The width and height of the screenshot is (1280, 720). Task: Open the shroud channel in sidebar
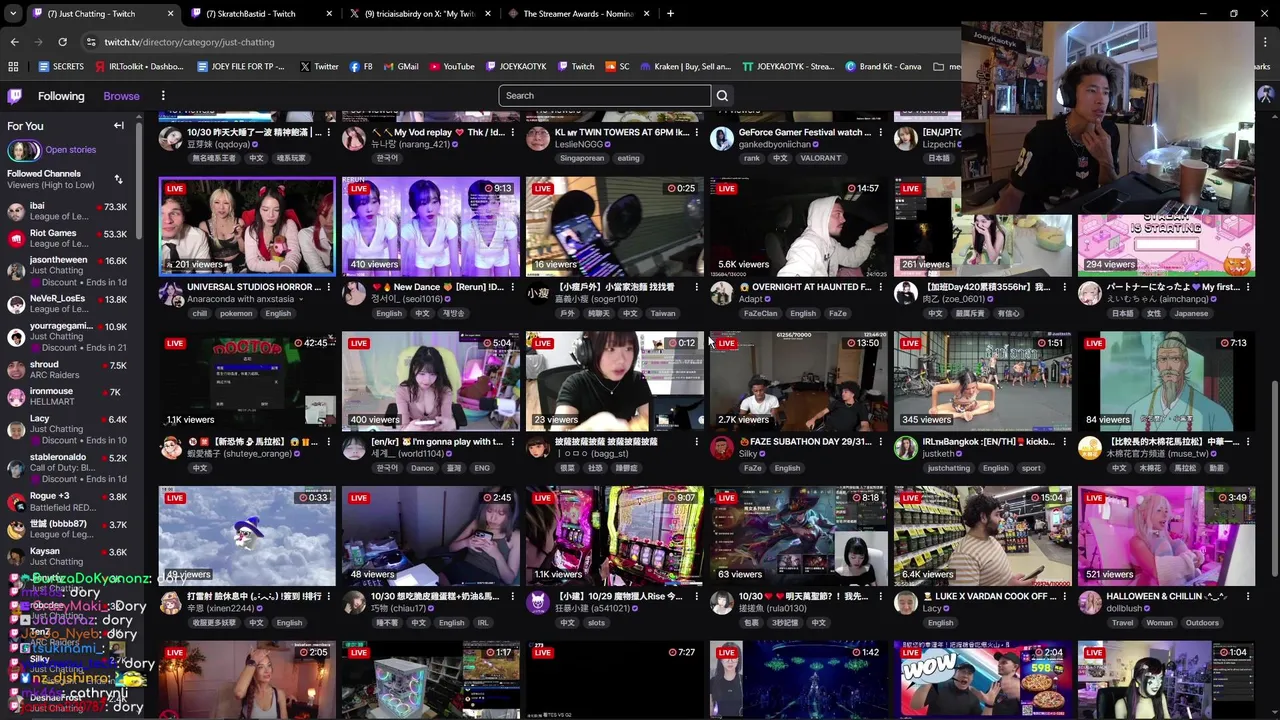click(66, 370)
